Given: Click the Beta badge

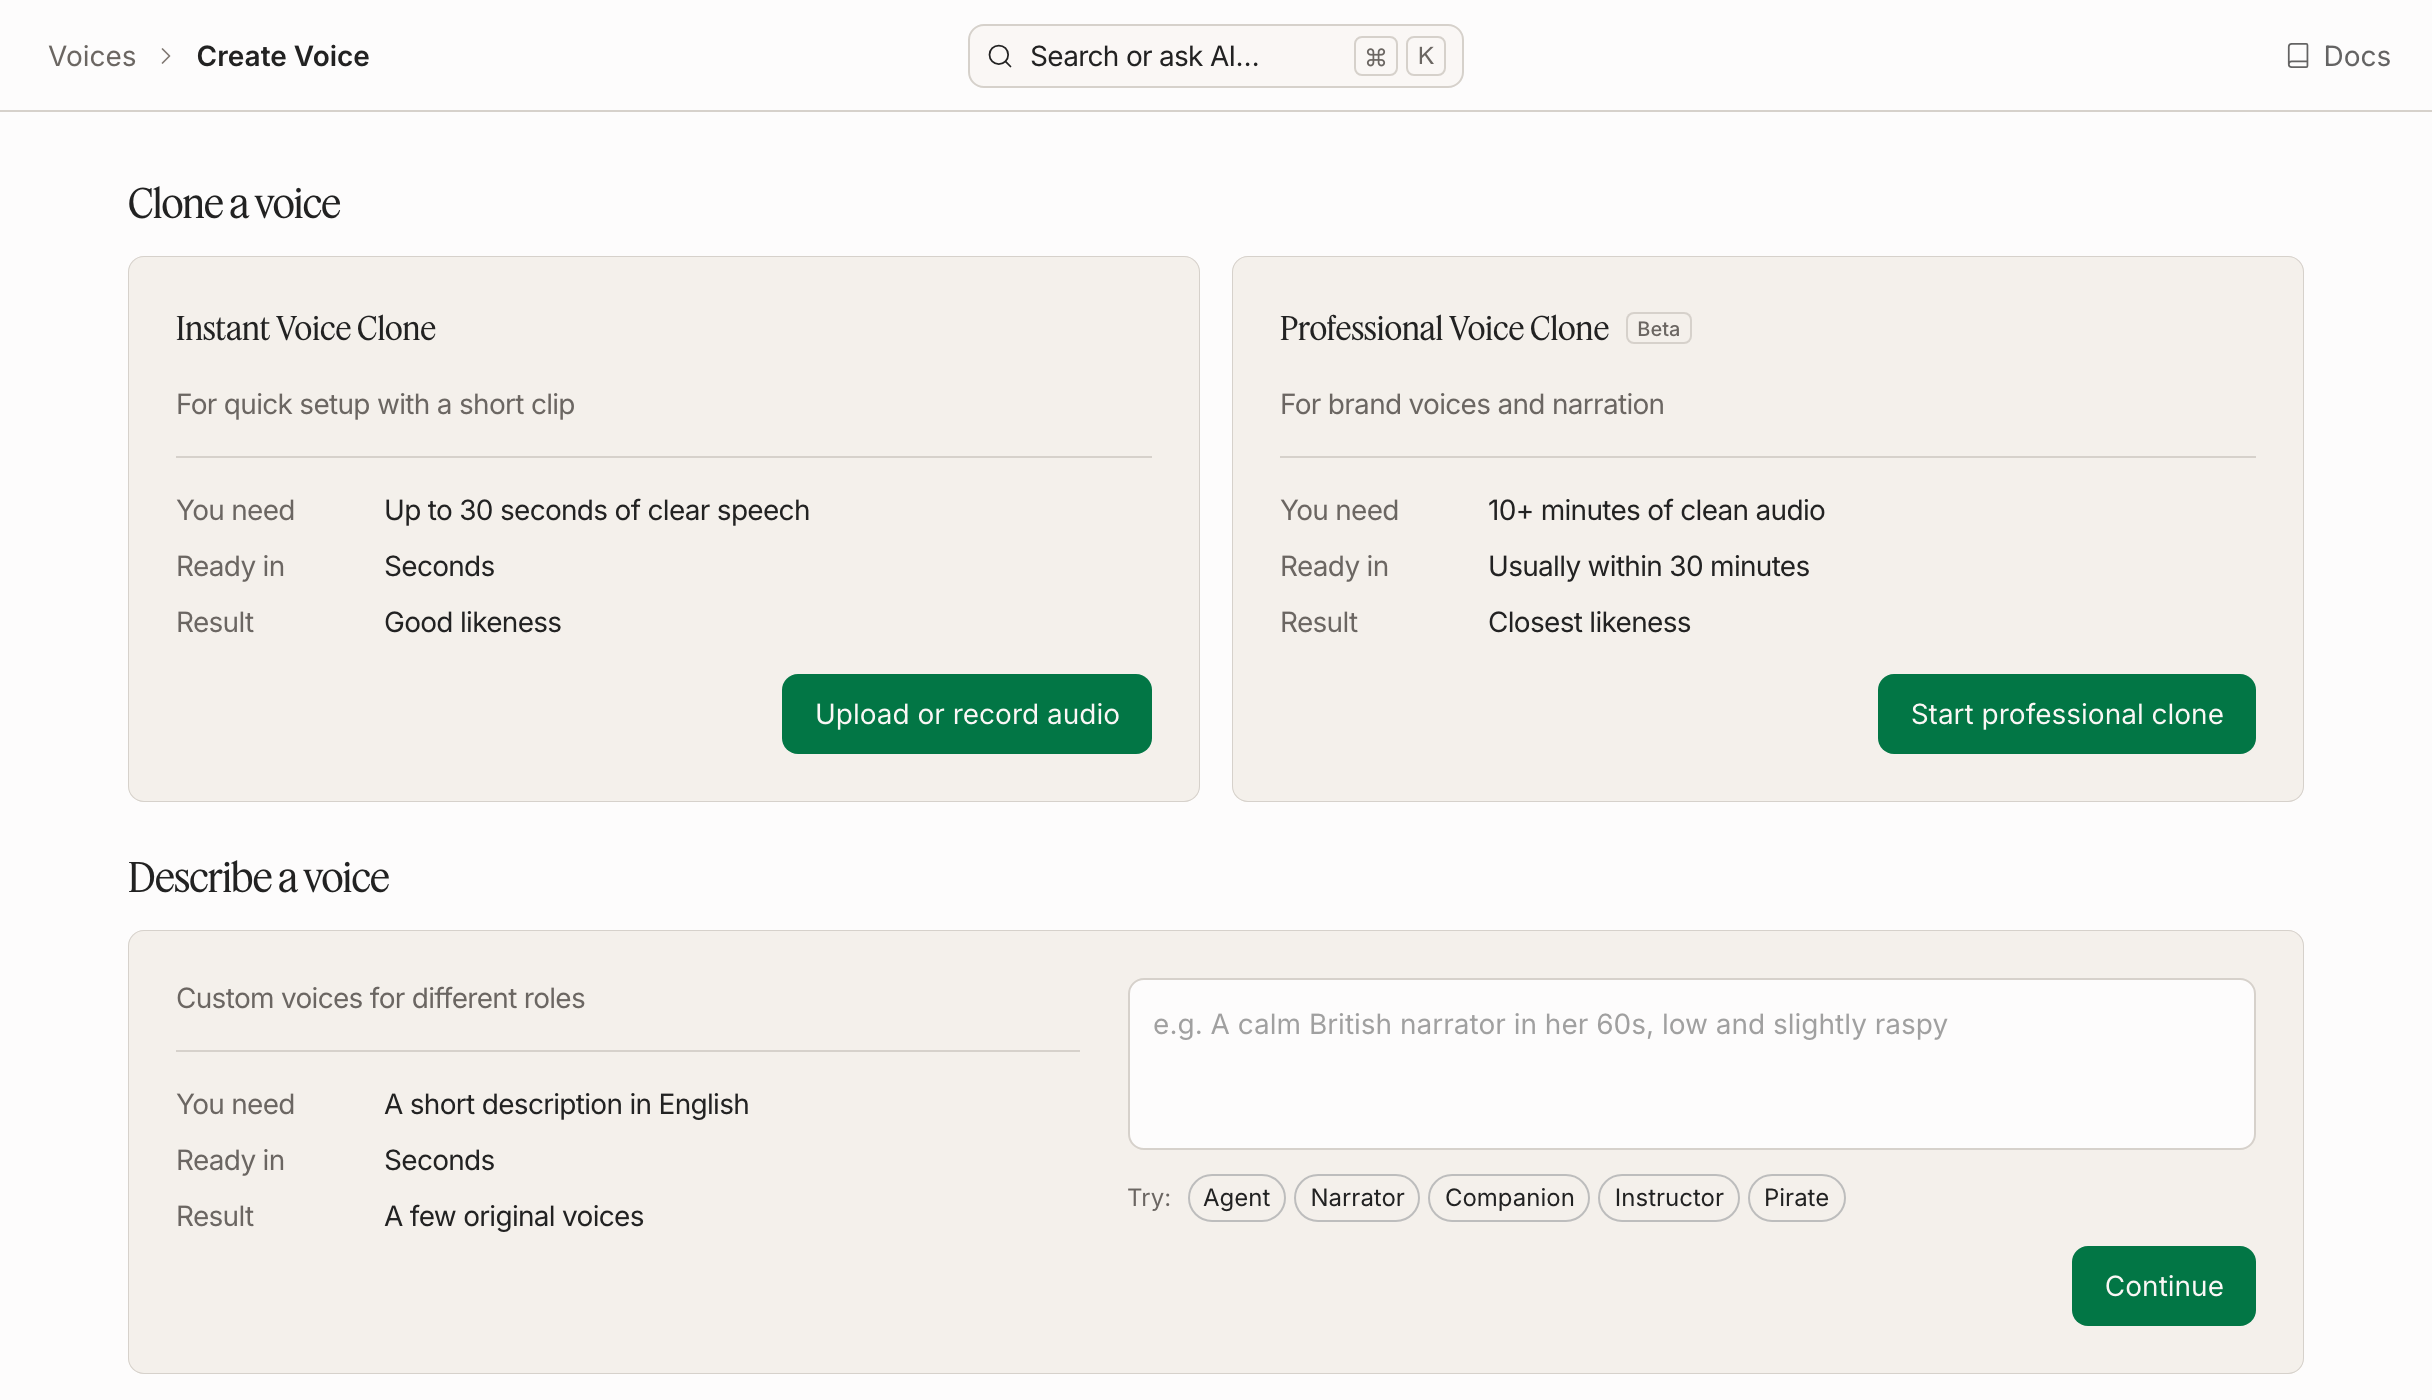Looking at the screenshot, I should pos(1659,329).
